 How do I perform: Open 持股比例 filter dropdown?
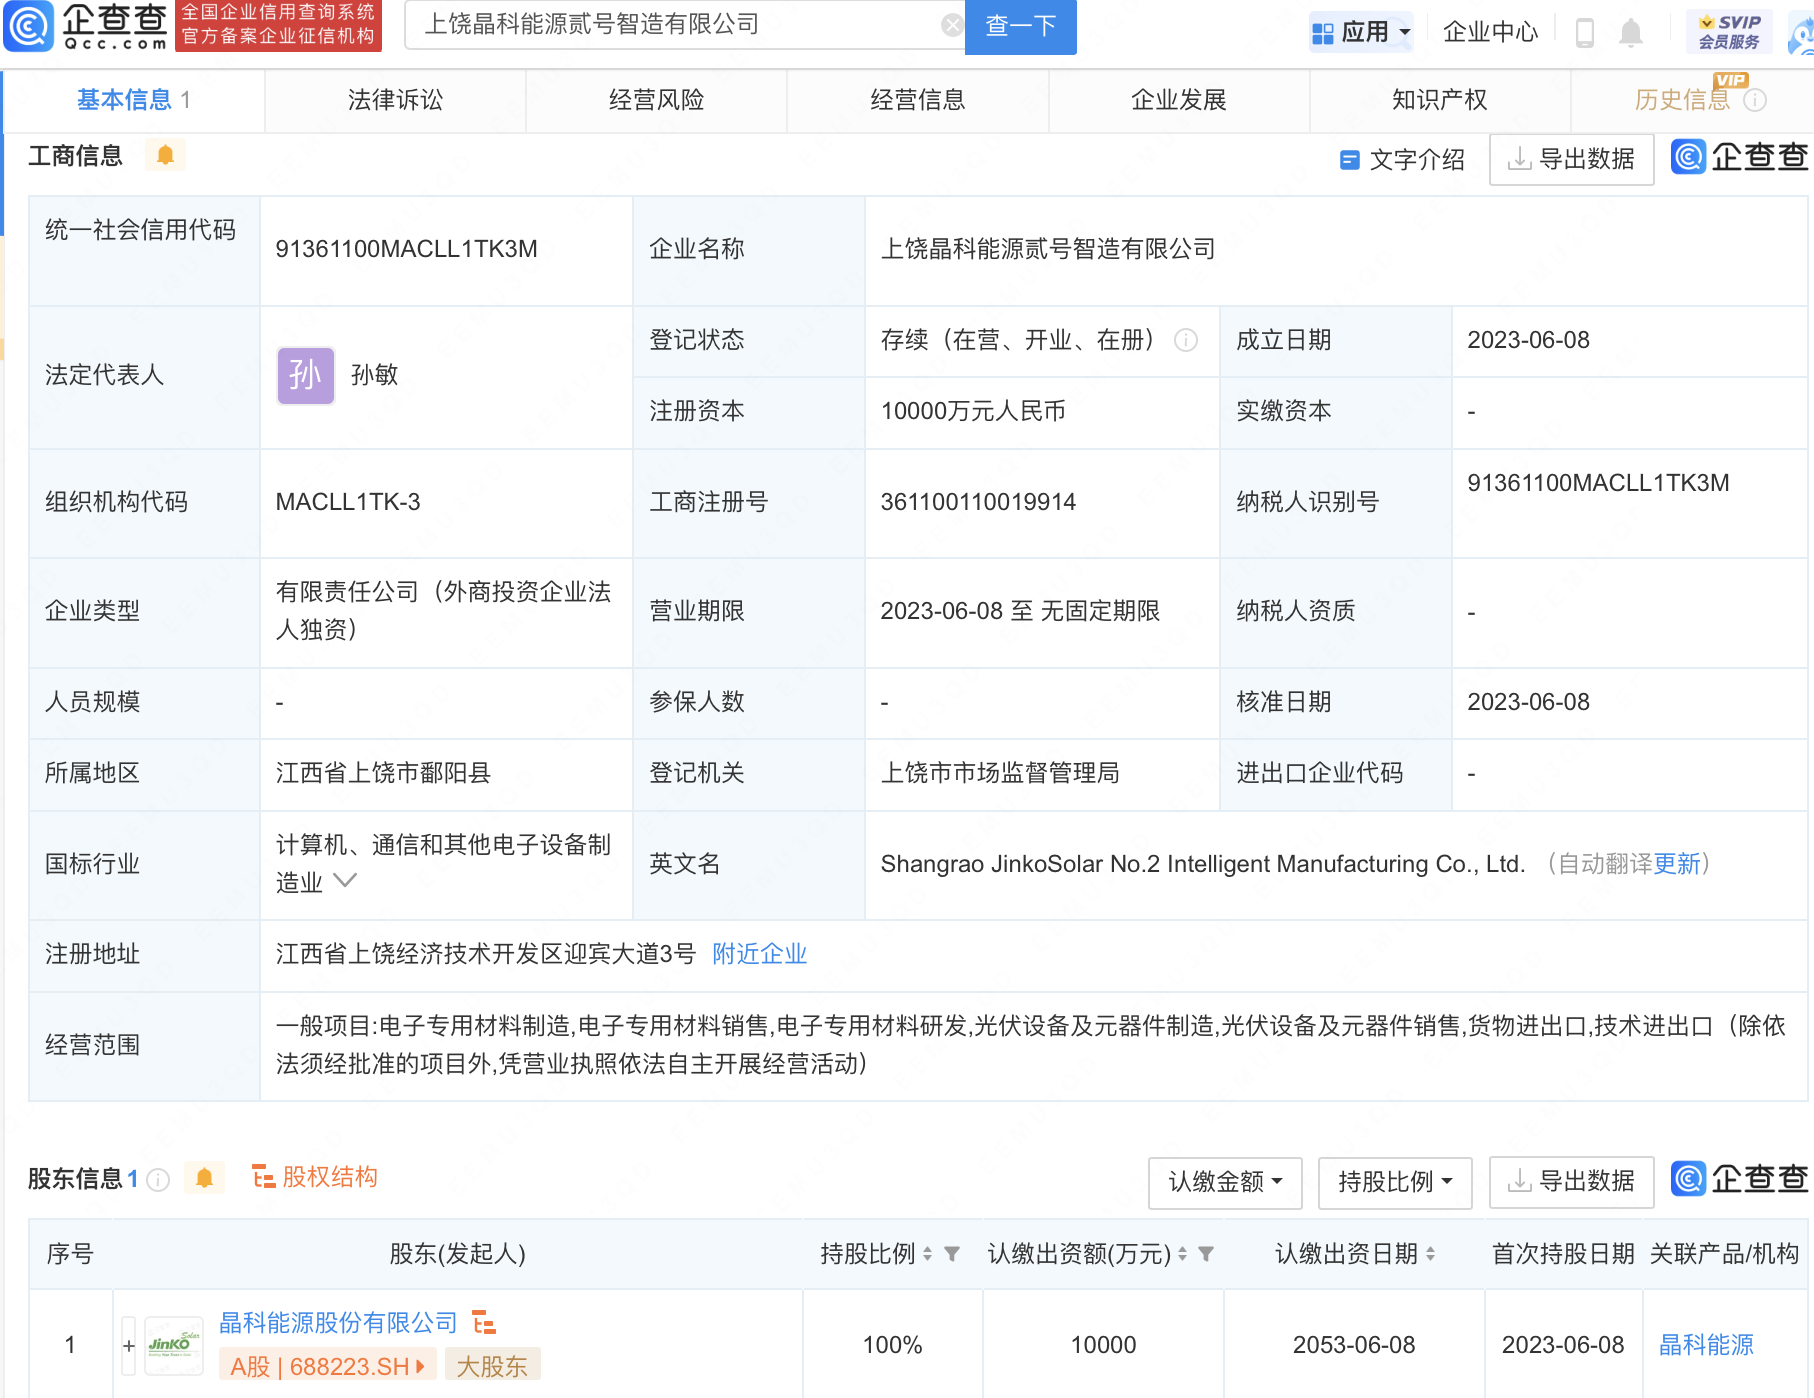click(1395, 1182)
